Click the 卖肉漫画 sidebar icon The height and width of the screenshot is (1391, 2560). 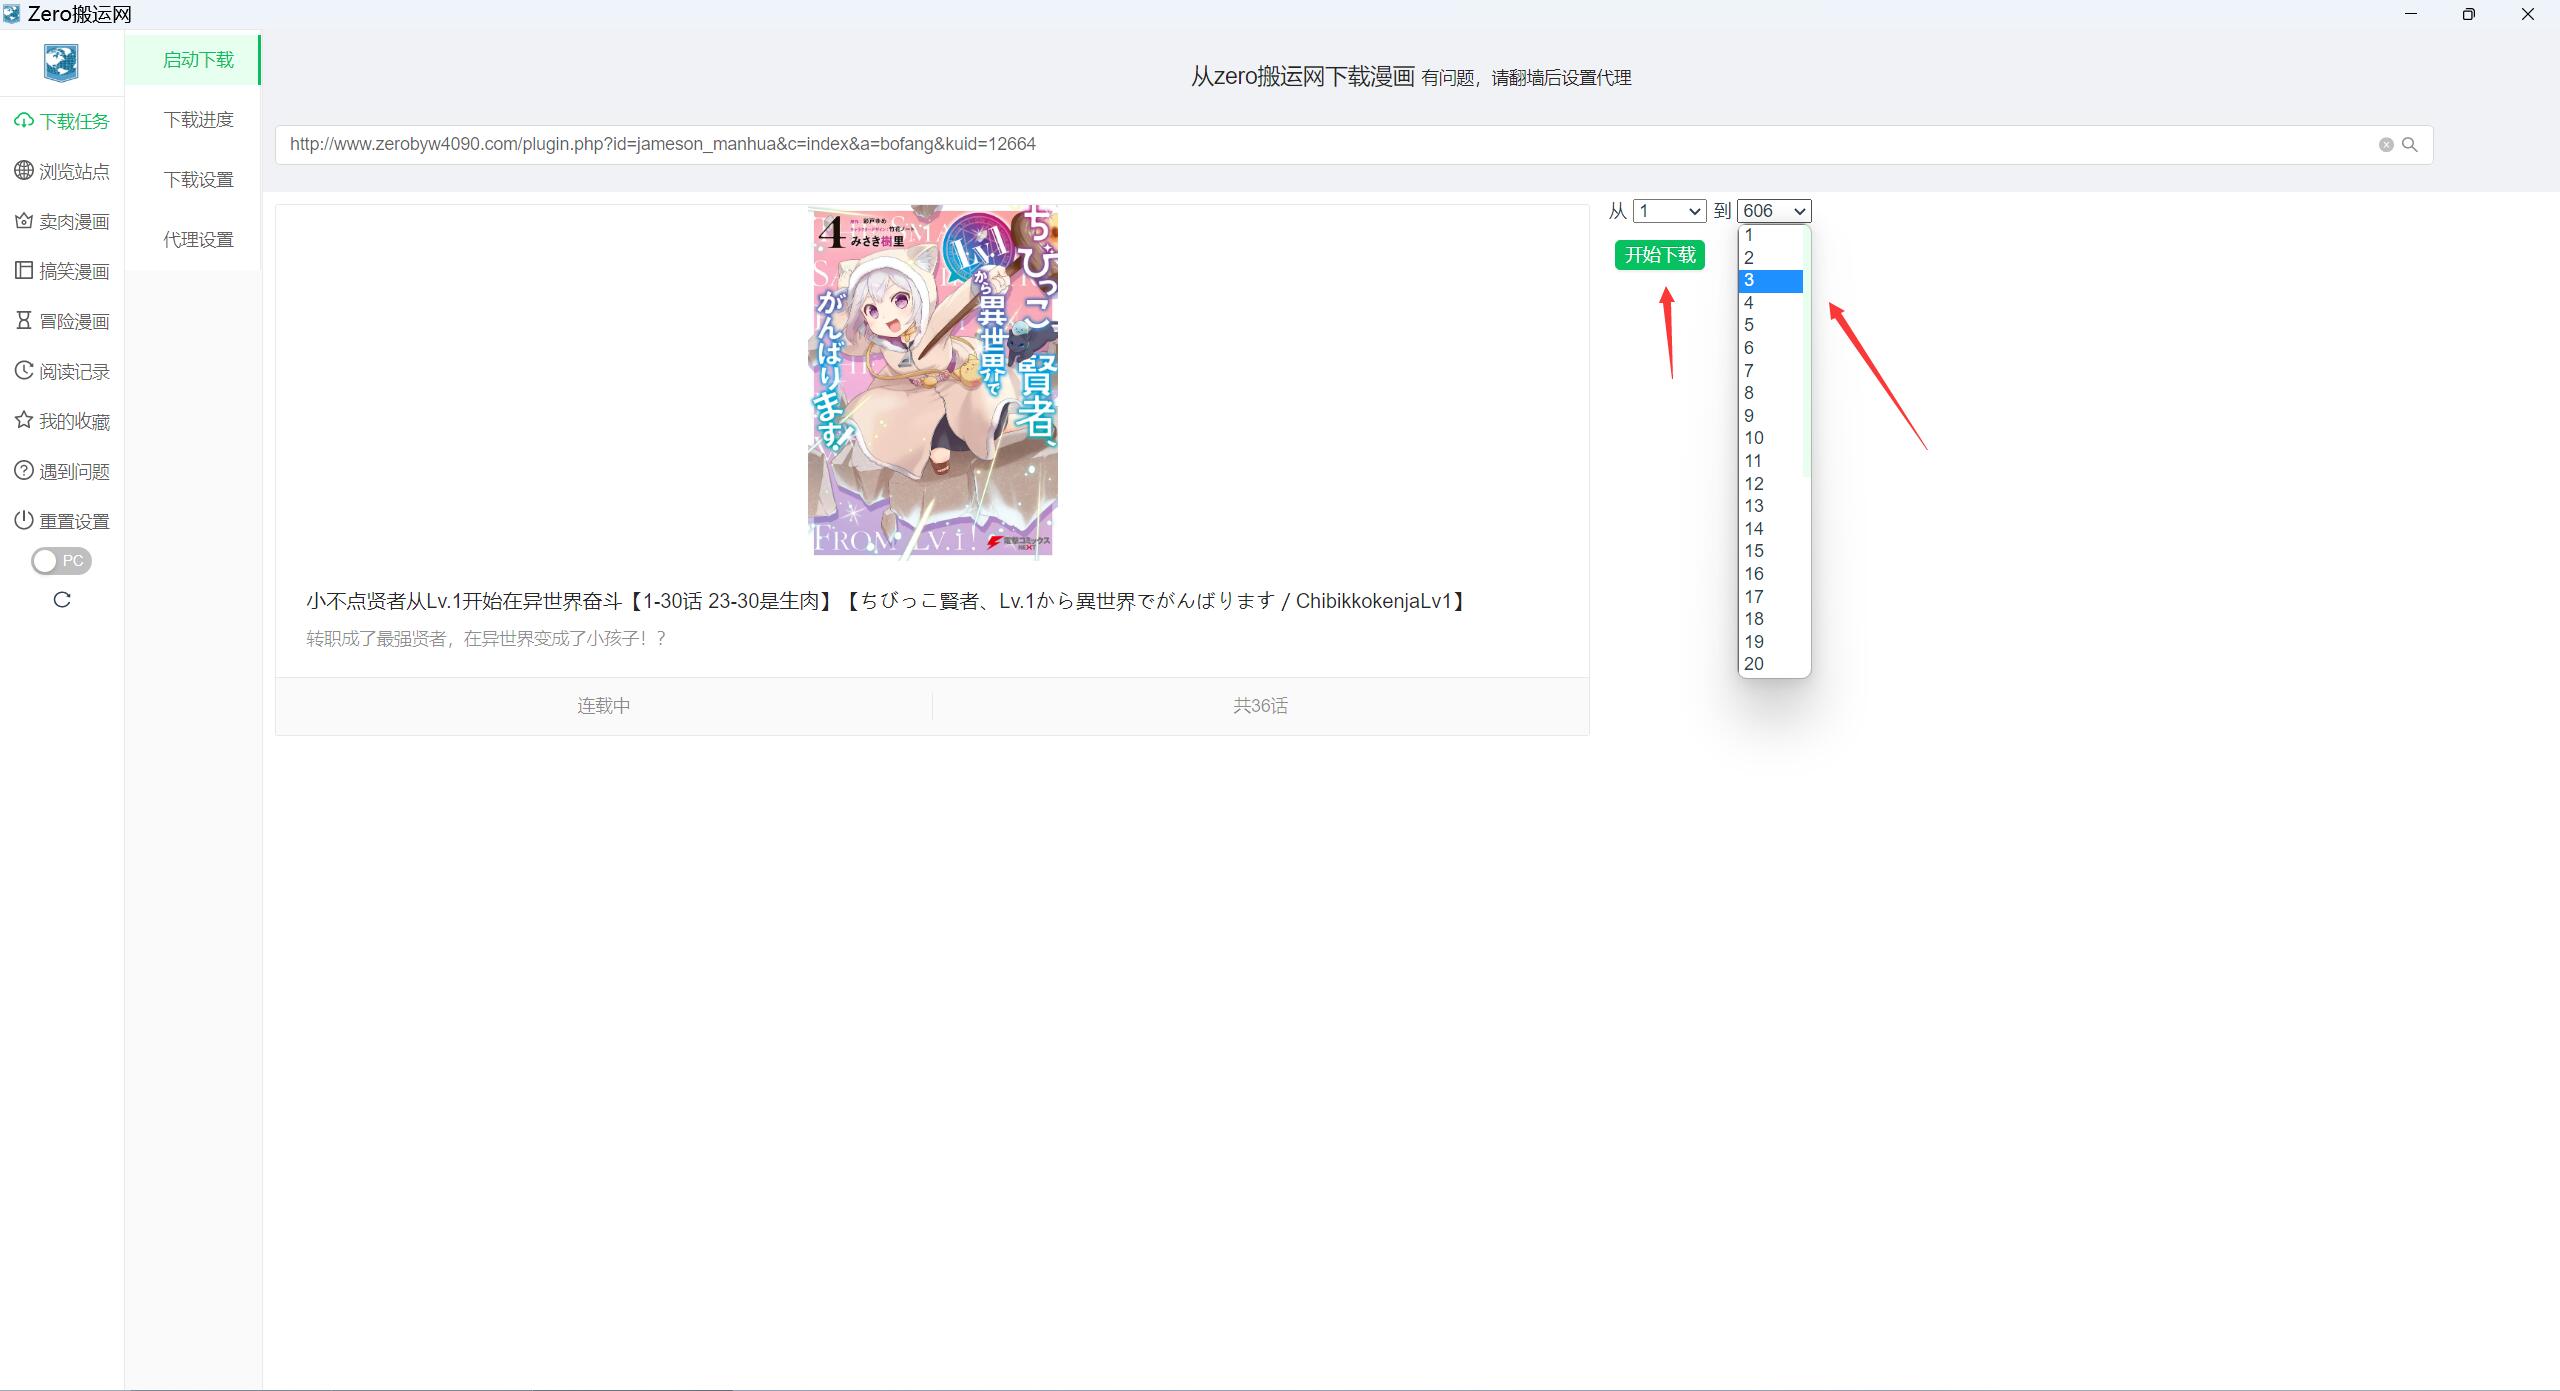24,221
